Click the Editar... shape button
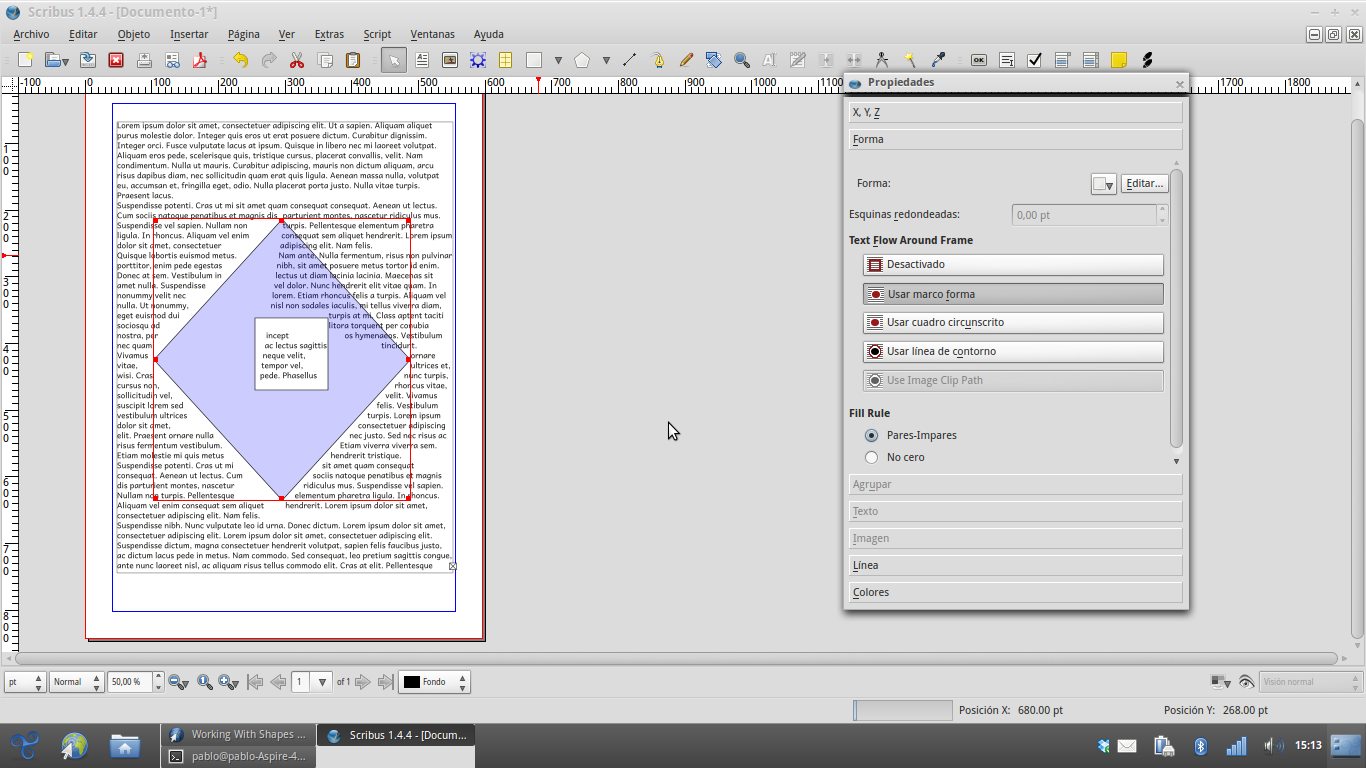1366x768 pixels. tap(1144, 184)
